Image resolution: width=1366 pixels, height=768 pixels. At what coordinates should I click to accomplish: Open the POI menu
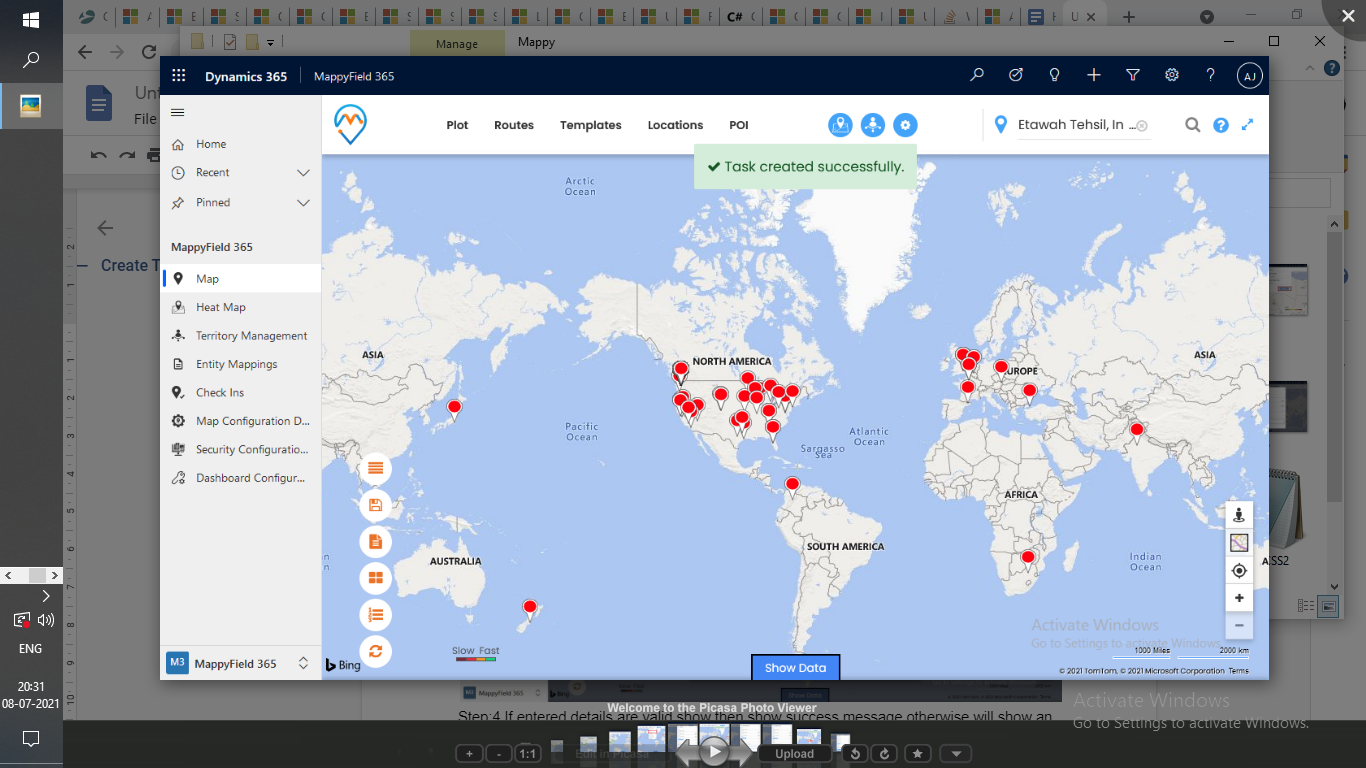739,125
